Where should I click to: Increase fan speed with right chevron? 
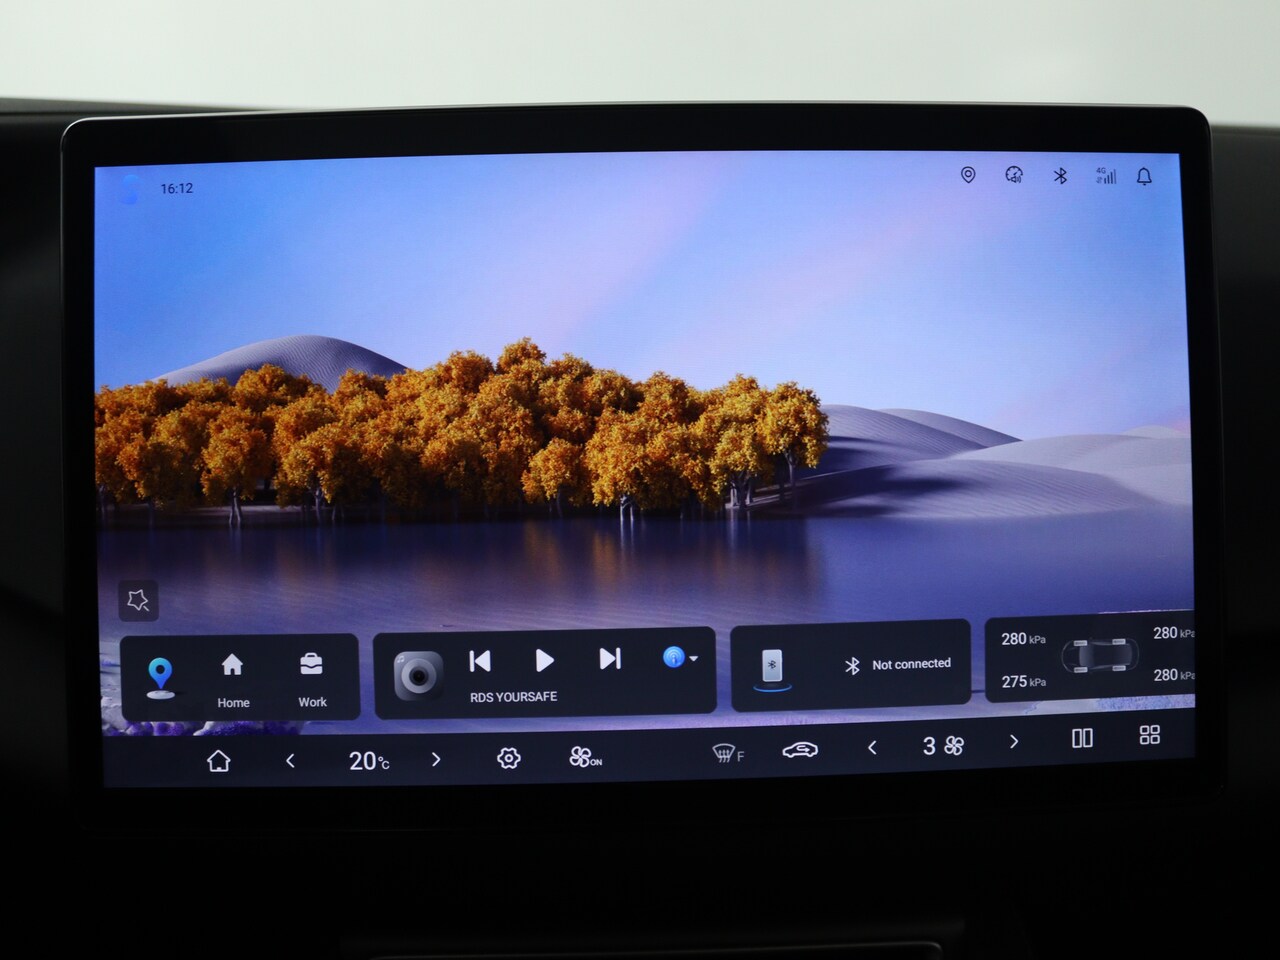[1013, 742]
